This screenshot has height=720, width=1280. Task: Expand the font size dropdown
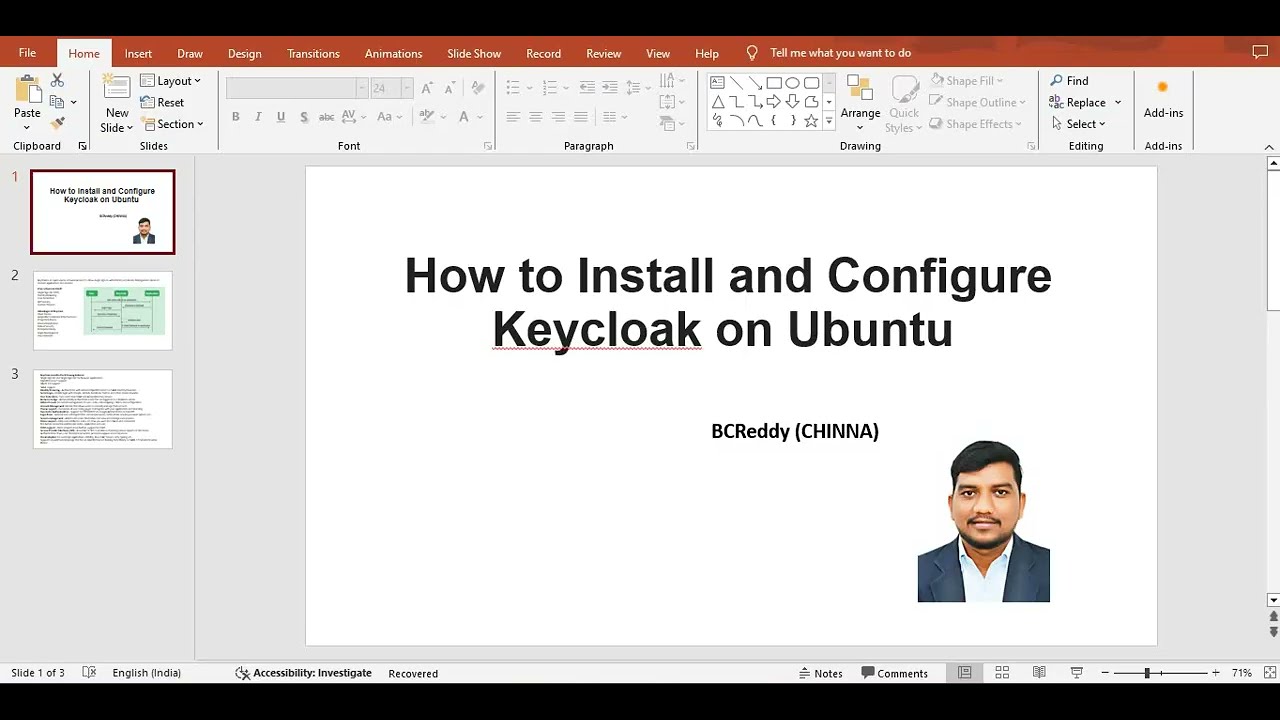click(x=406, y=88)
